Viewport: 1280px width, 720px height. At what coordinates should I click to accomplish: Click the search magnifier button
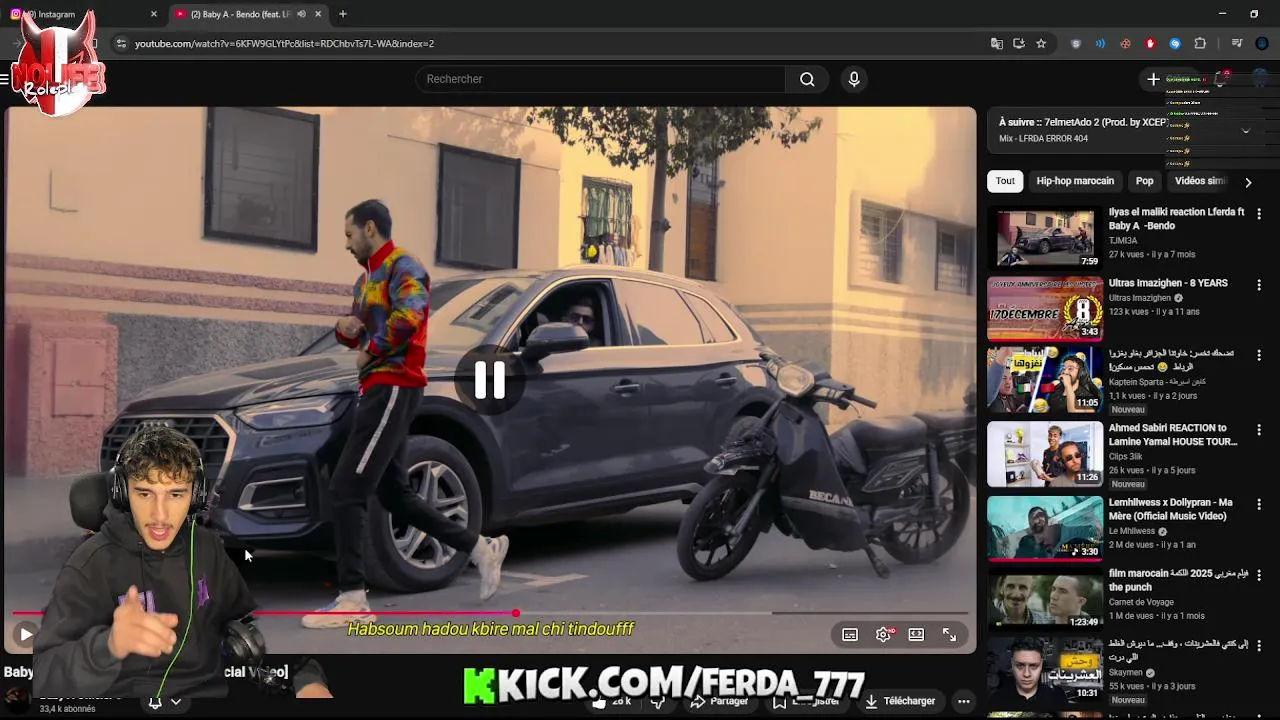pyautogui.click(x=807, y=79)
